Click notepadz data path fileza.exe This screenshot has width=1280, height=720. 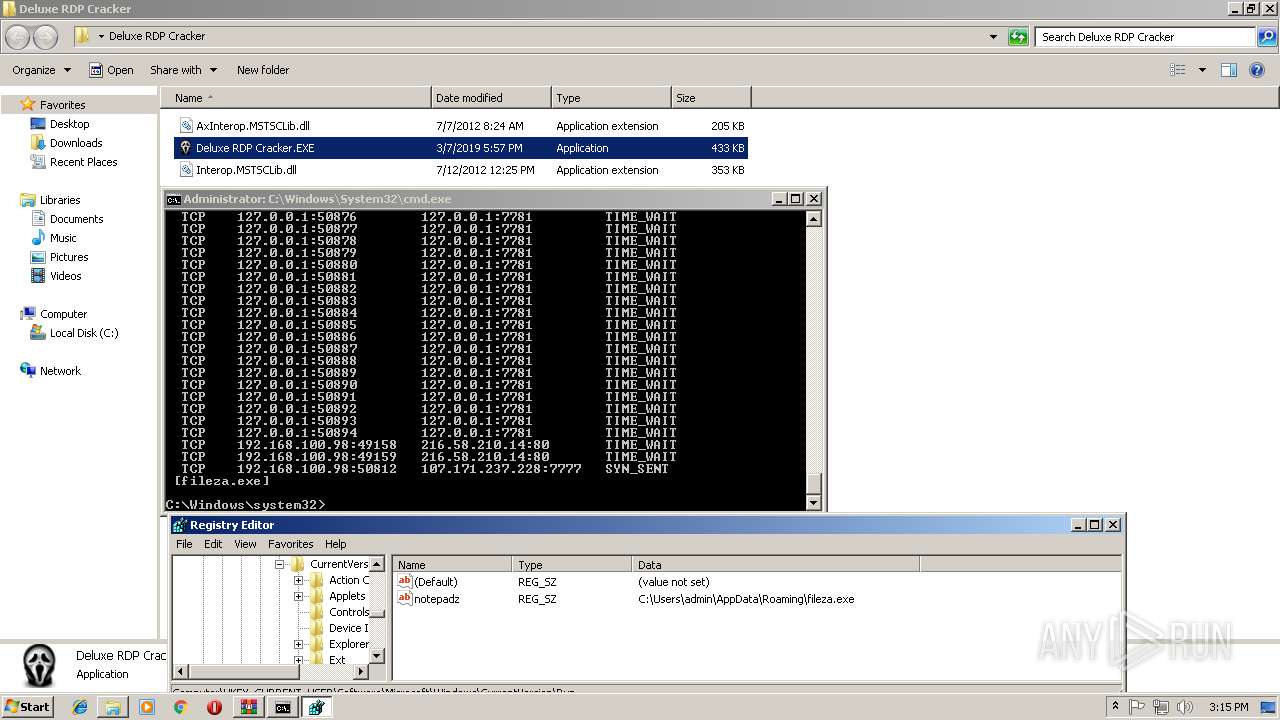746,599
